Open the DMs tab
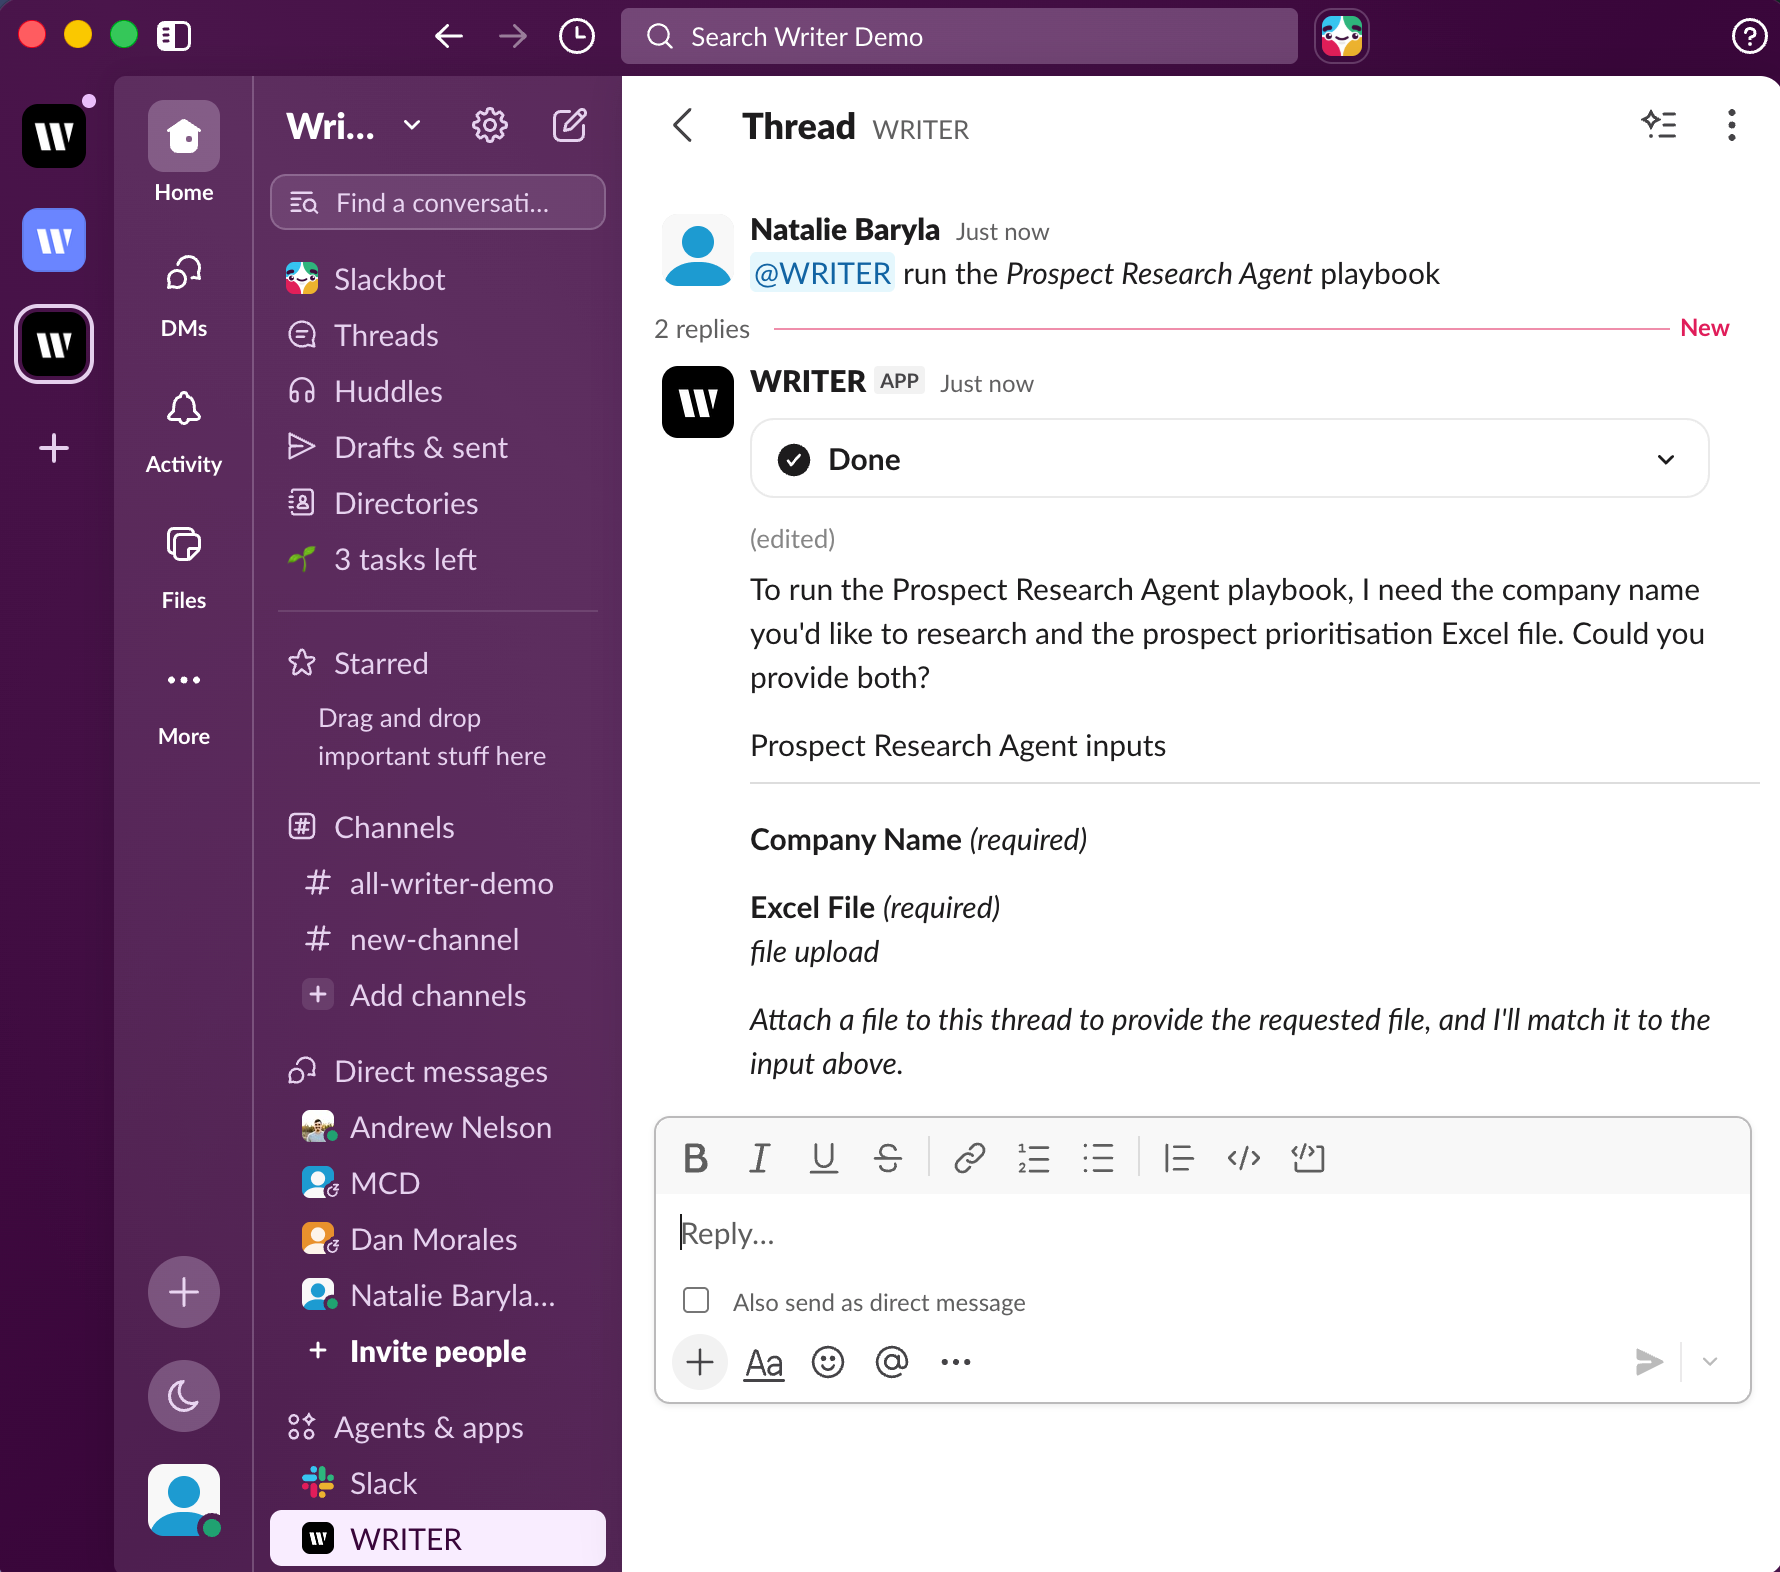1780x1572 pixels. [x=184, y=296]
